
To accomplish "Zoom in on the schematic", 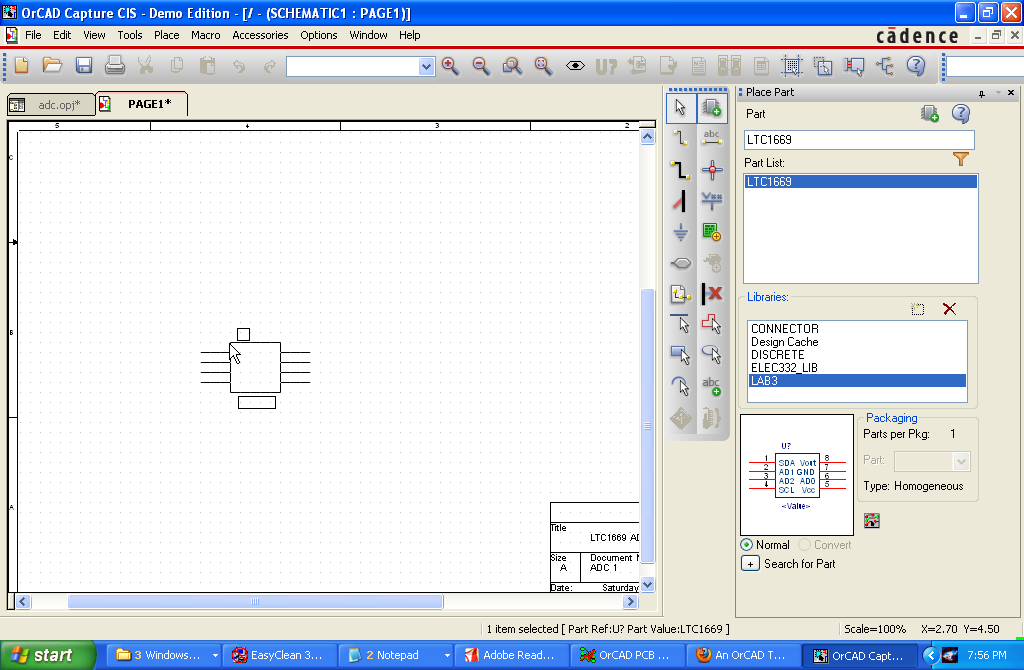I will point(450,65).
